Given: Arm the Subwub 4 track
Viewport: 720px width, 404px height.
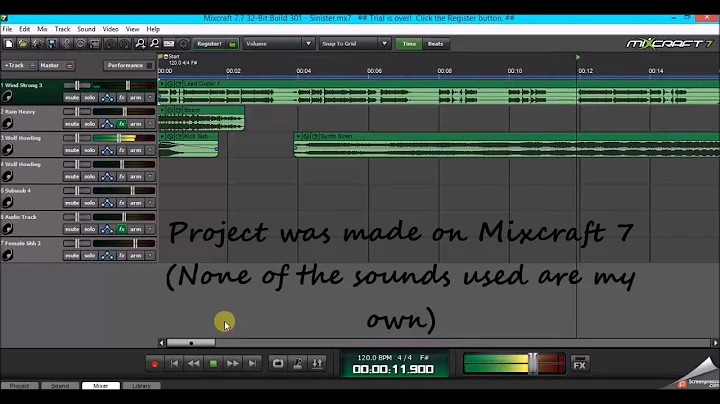Looking at the screenshot, I should (x=135, y=202).
